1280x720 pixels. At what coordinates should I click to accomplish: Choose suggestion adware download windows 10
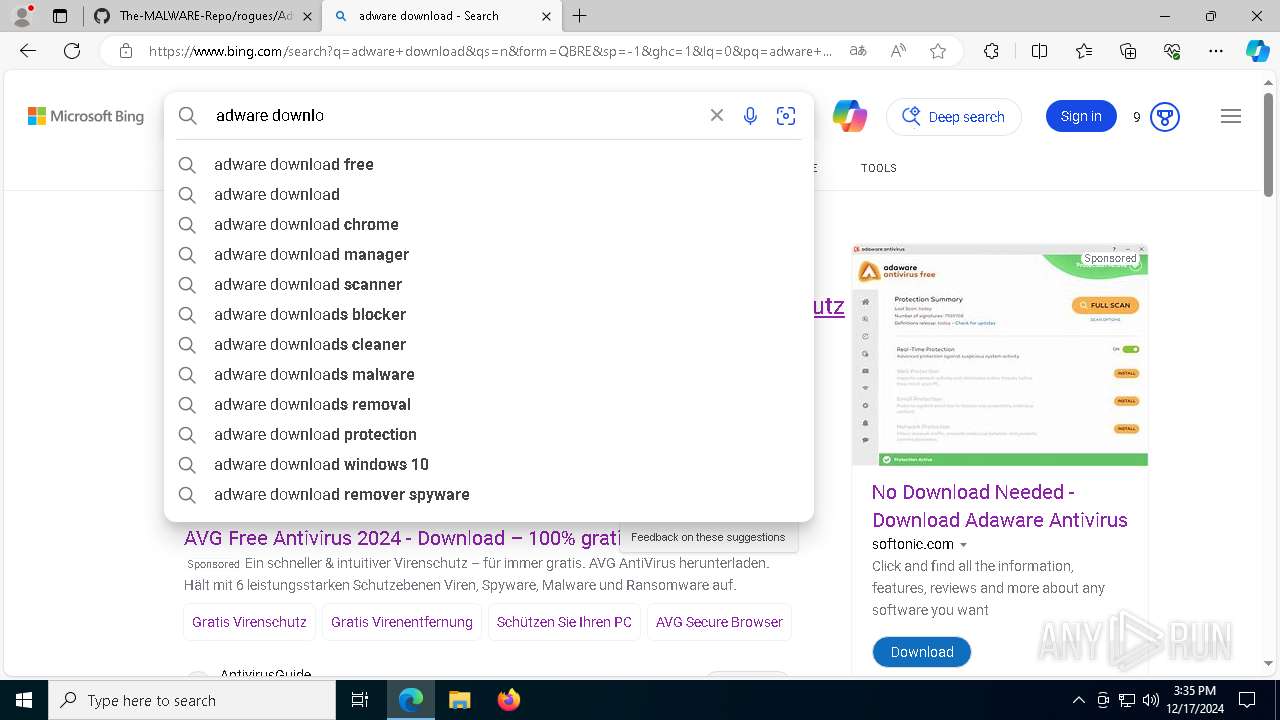pos(489,464)
